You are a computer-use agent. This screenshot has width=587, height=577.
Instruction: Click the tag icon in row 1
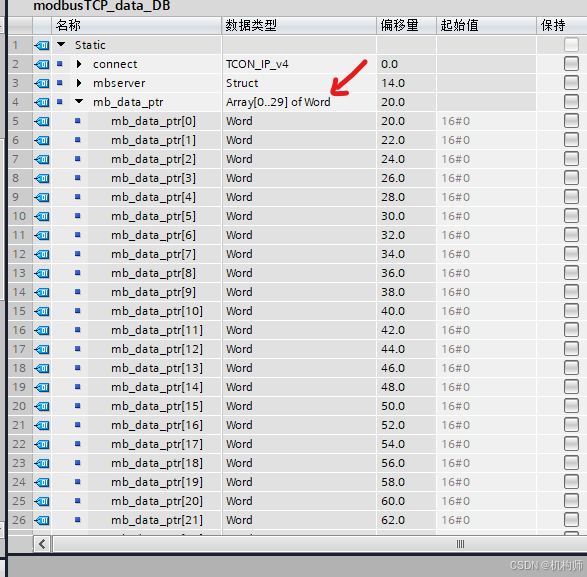point(42,45)
